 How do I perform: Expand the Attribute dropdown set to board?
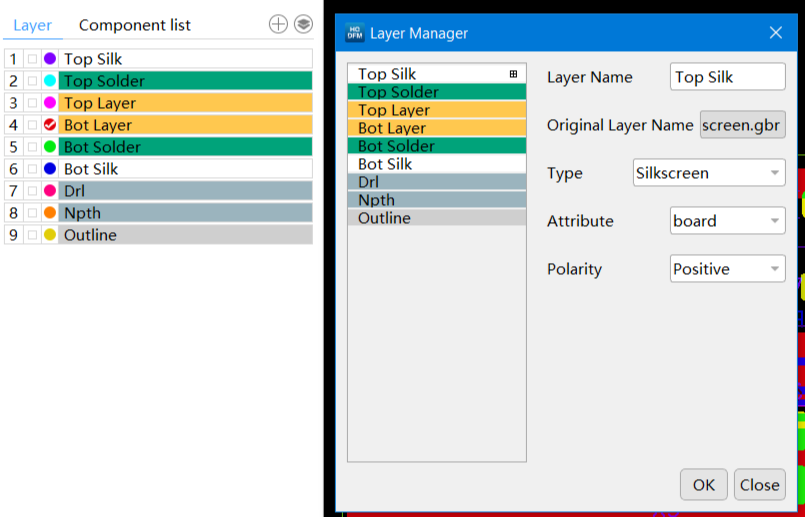(727, 221)
